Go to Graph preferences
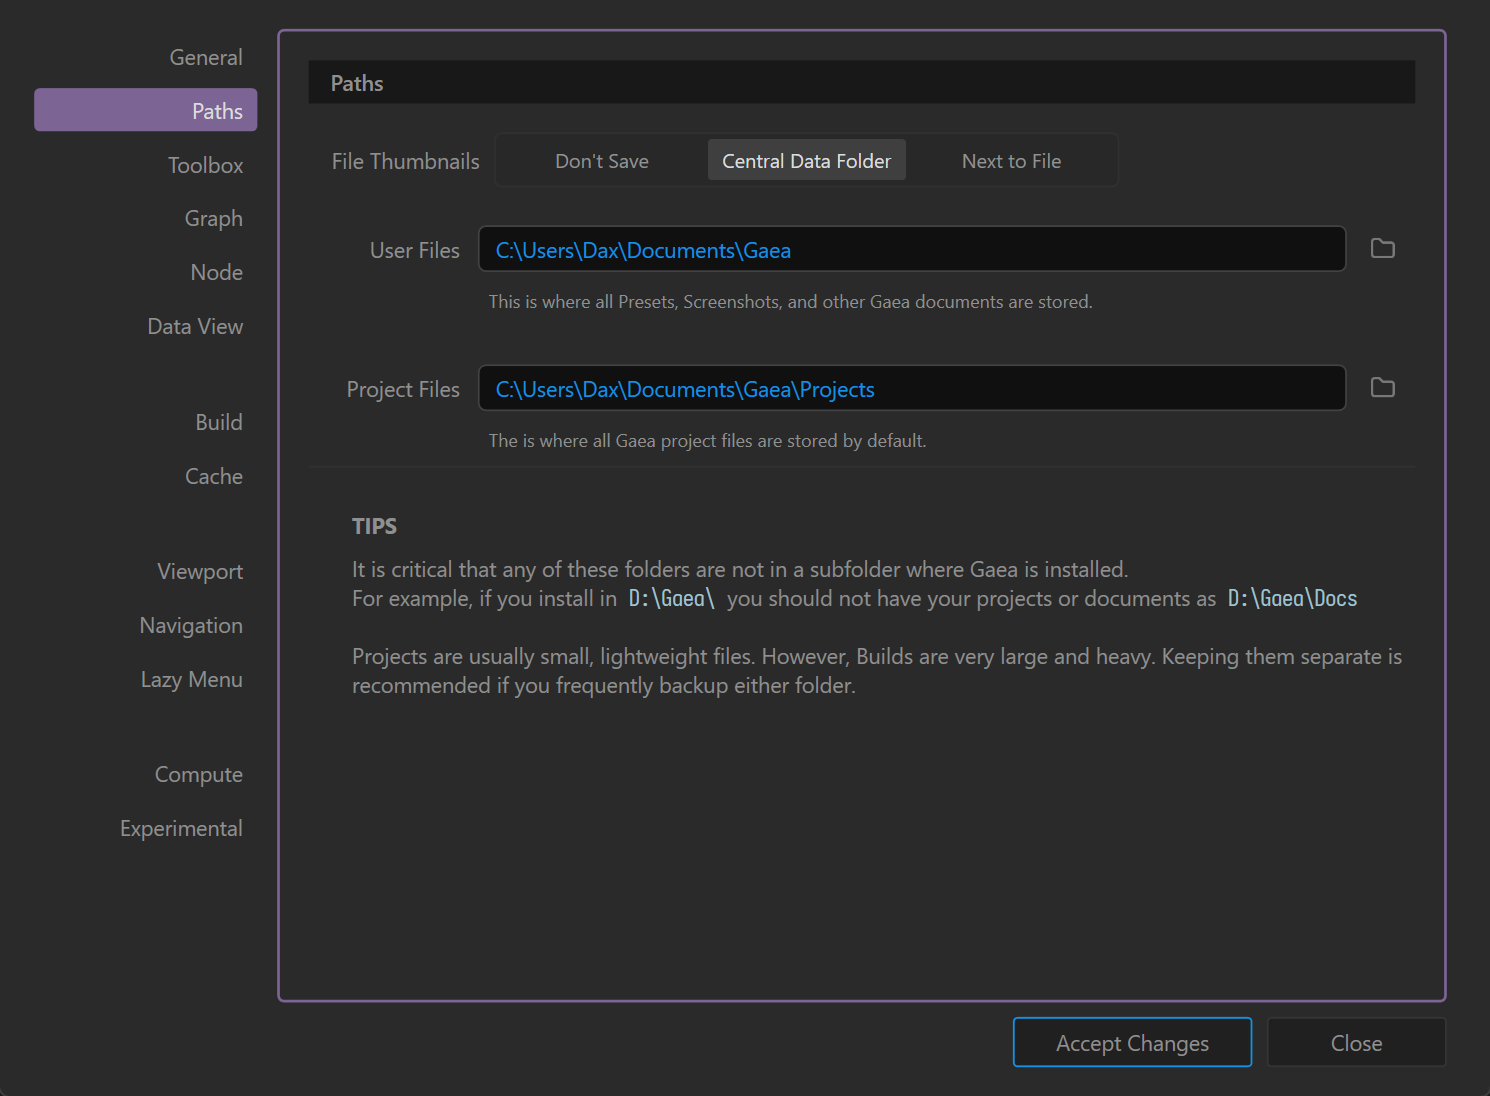Screen dimensions: 1490x1096 pos(213,219)
